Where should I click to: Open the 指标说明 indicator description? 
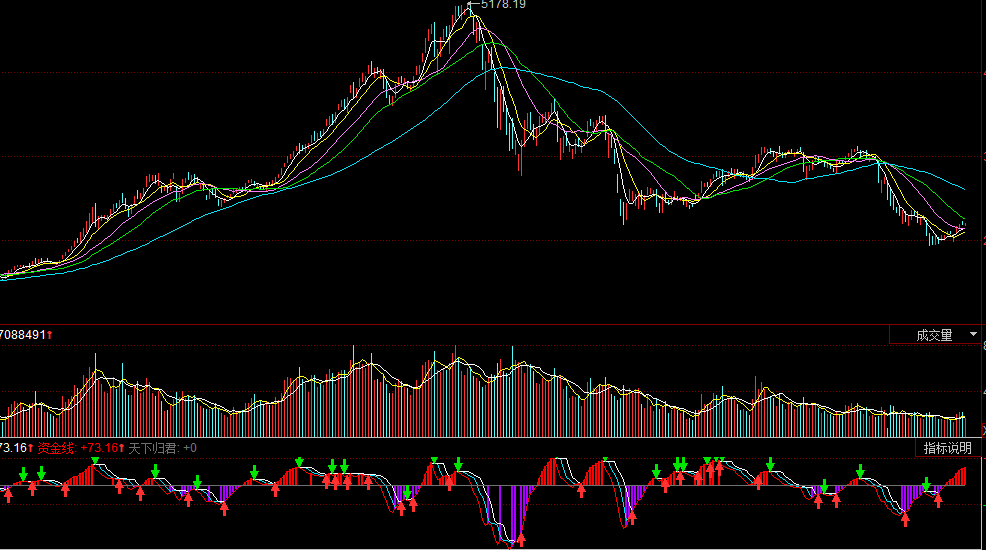(x=946, y=448)
